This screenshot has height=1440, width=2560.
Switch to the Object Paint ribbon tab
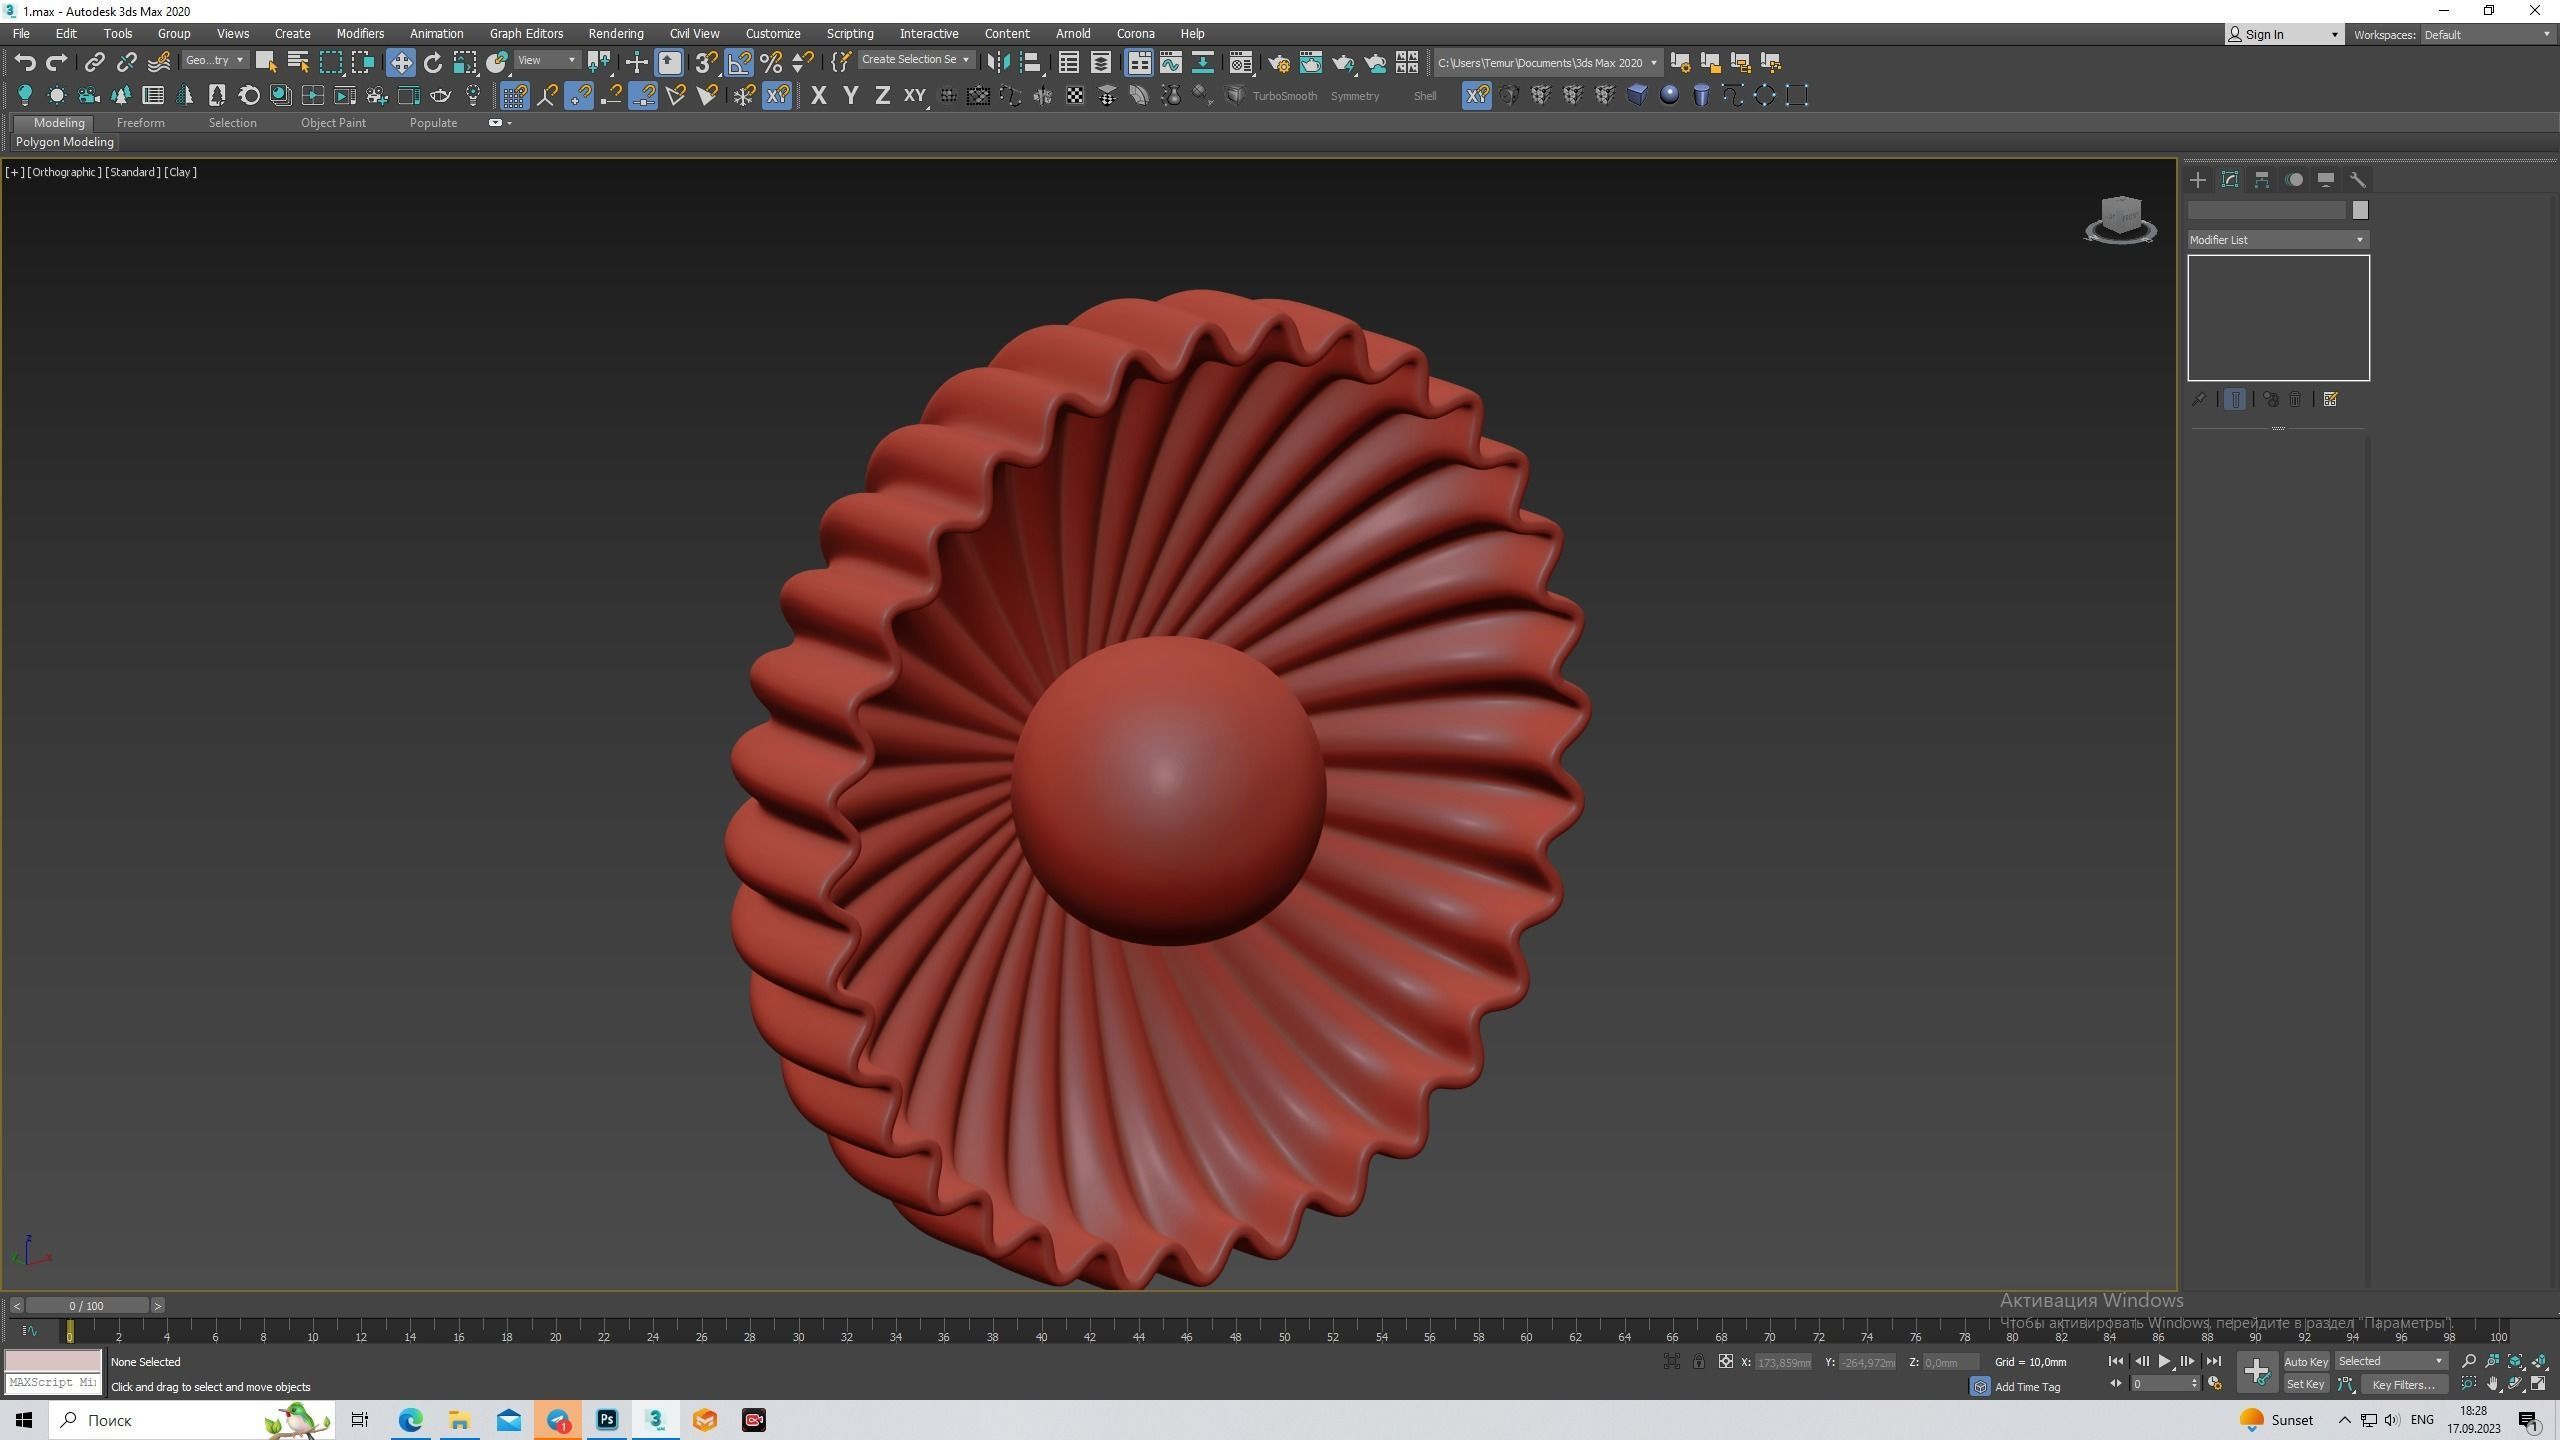333,123
